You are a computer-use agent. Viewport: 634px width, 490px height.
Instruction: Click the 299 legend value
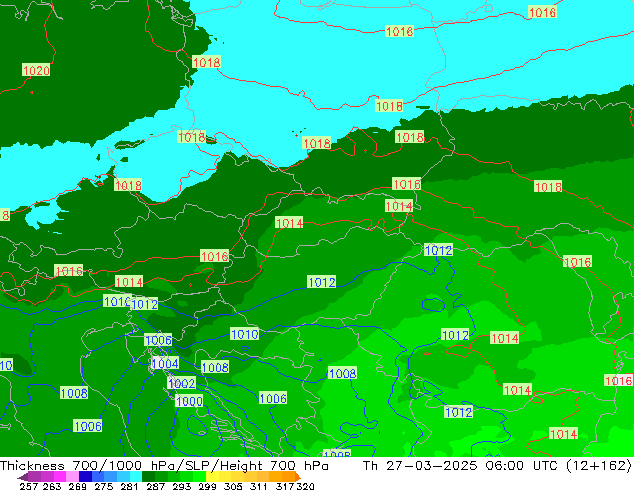pos(207,486)
